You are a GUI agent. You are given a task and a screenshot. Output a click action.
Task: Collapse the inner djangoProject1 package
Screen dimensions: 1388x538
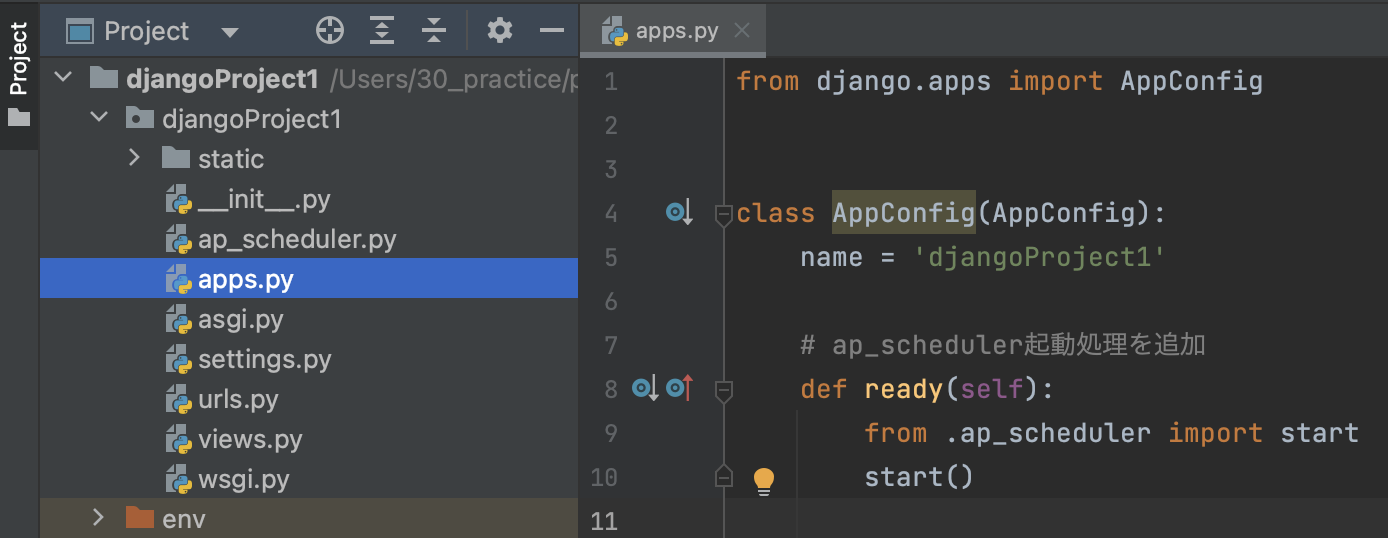[99, 118]
